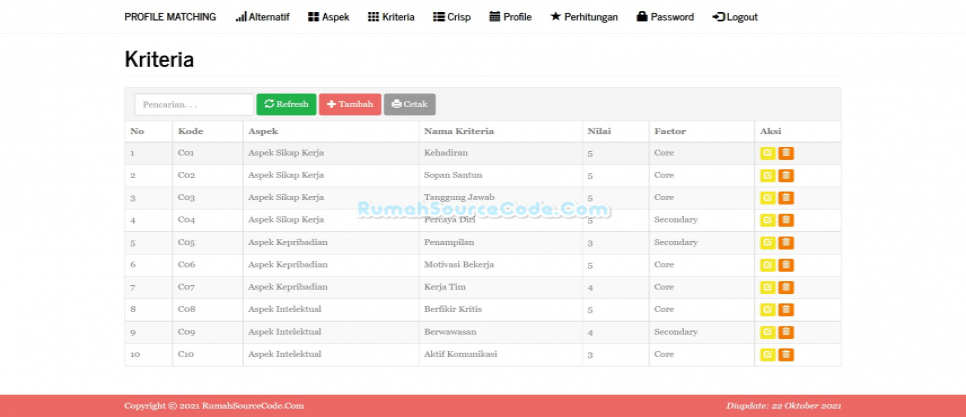Edit the Kehadiran row
The width and height of the screenshot is (966, 417).
[768, 153]
